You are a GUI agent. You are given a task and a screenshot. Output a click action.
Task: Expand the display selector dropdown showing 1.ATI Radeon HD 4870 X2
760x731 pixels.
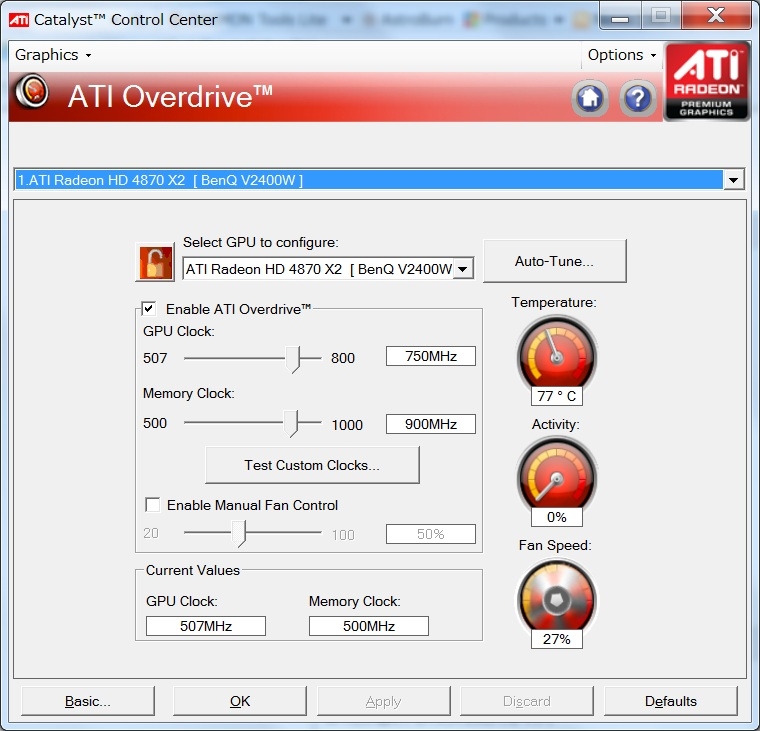tap(733, 180)
